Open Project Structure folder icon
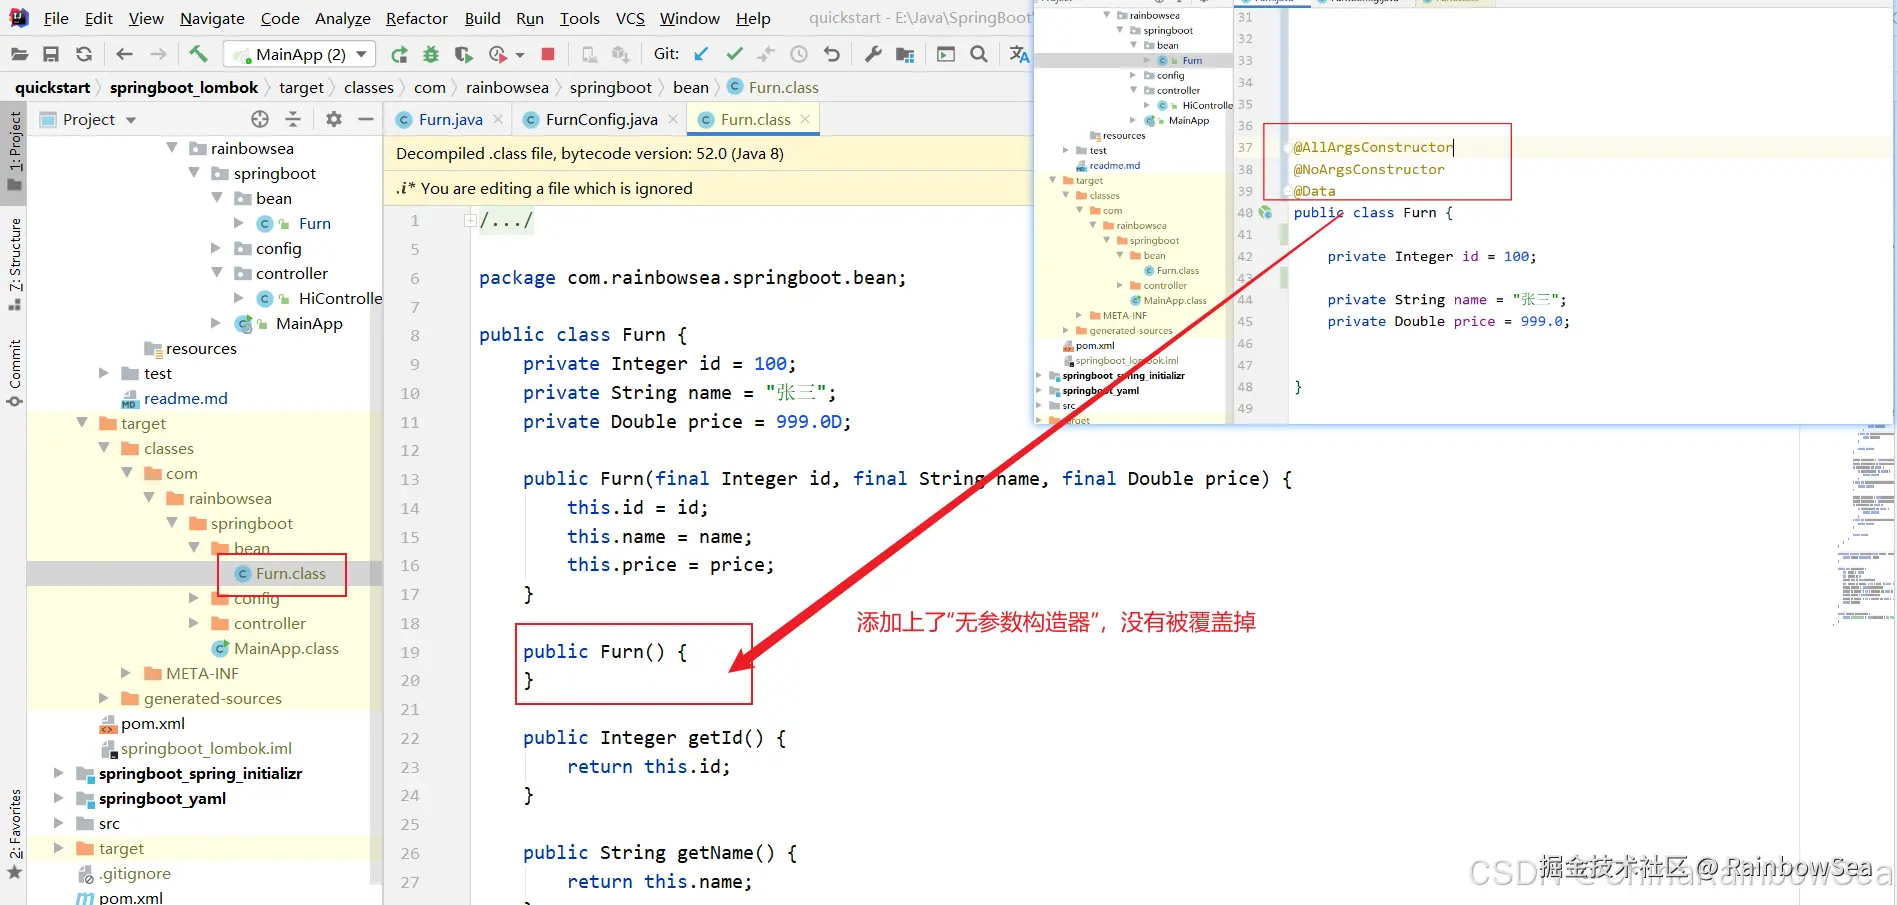This screenshot has width=1897, height=905. point(905,54)
